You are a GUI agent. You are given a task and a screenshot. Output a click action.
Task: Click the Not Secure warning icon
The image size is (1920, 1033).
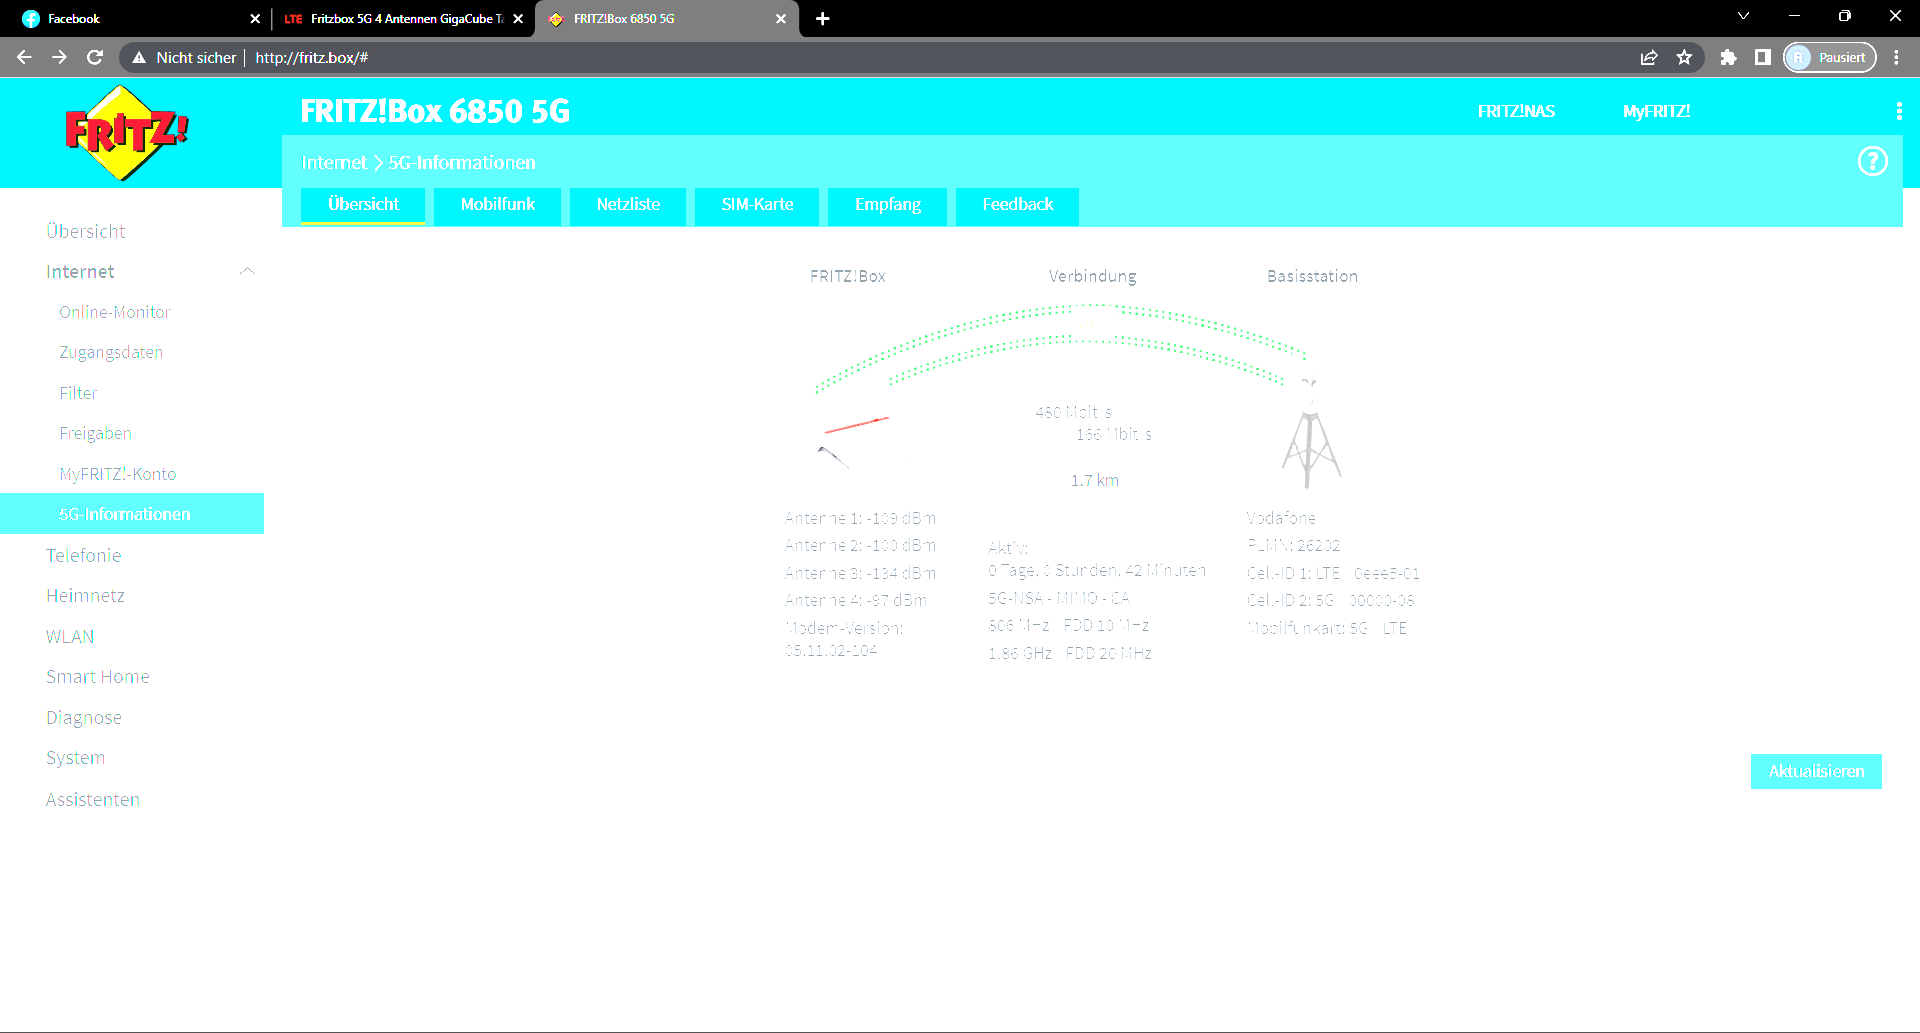coord(139,57)
